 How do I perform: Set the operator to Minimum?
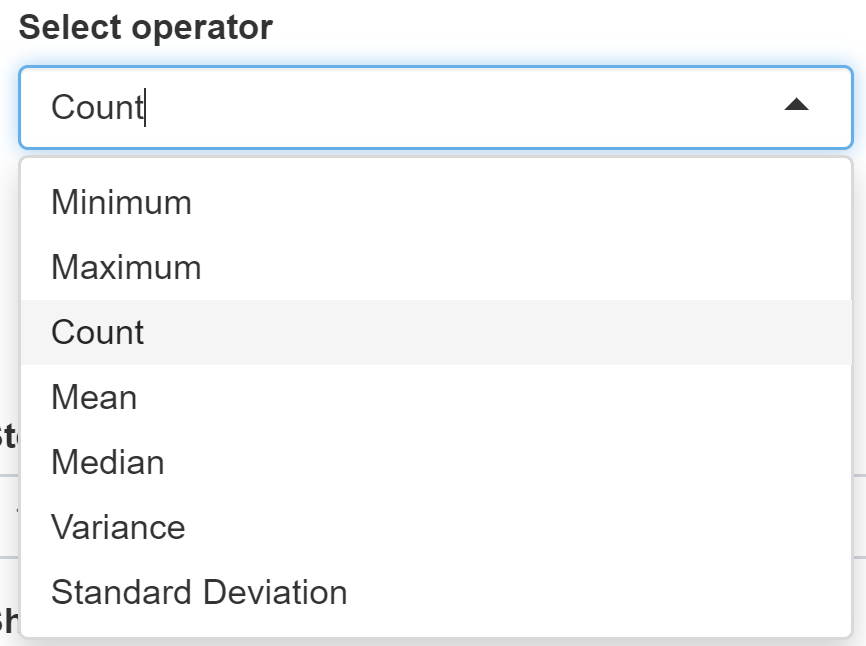click(x=121, y=203)
